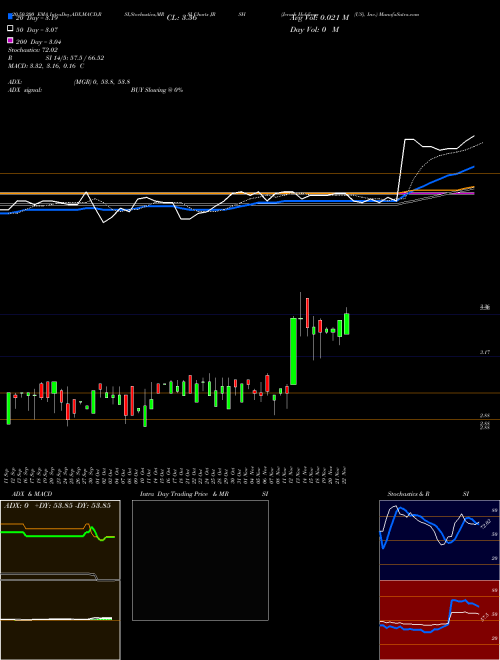Click the 'BUY Slowing @ 0%' signal text
Screen dimensions: 500x660
pos(157,90)
